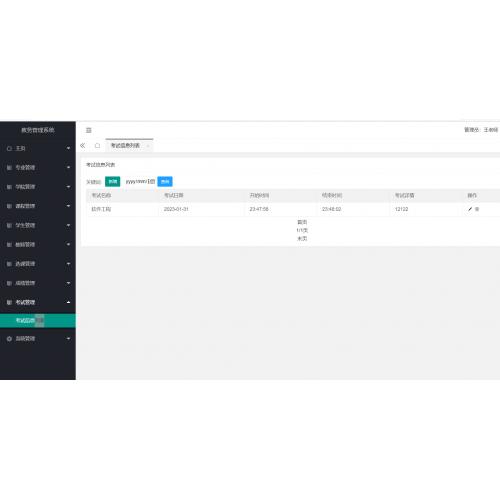Viewport: 500px width, 500px height.
Task: Switch to the 考试信息列表 tab
Action: point(125,146)
